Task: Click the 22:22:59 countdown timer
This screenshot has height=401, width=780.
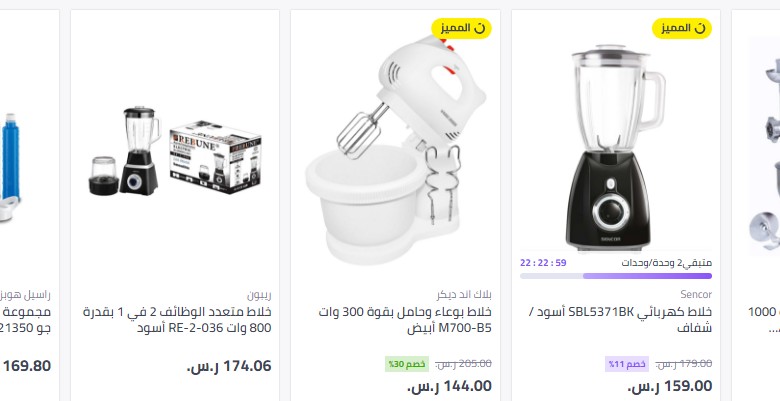Action: click(x=543, y=263)
